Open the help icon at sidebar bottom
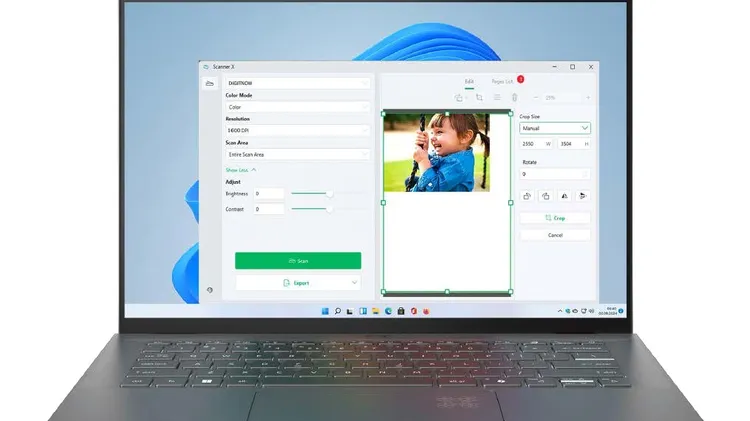The height and width of the screenshot is (421, 750). pyautogui.click(x=209, y=290)
